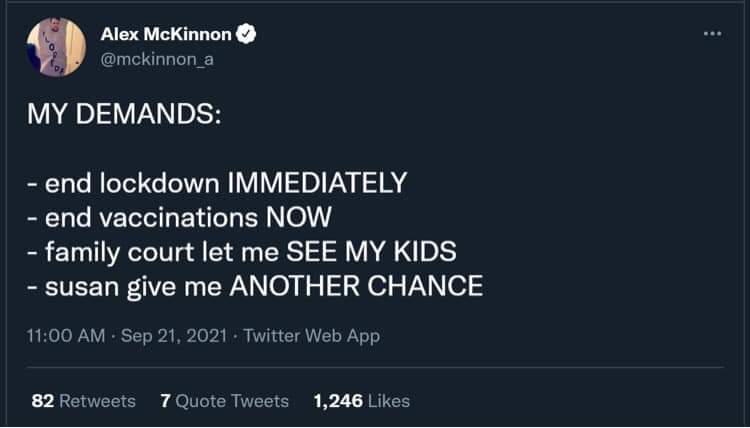Screen dimensions: 750x428
Task: Click the Alex McKinnon display name
Action: pos(166,35)
